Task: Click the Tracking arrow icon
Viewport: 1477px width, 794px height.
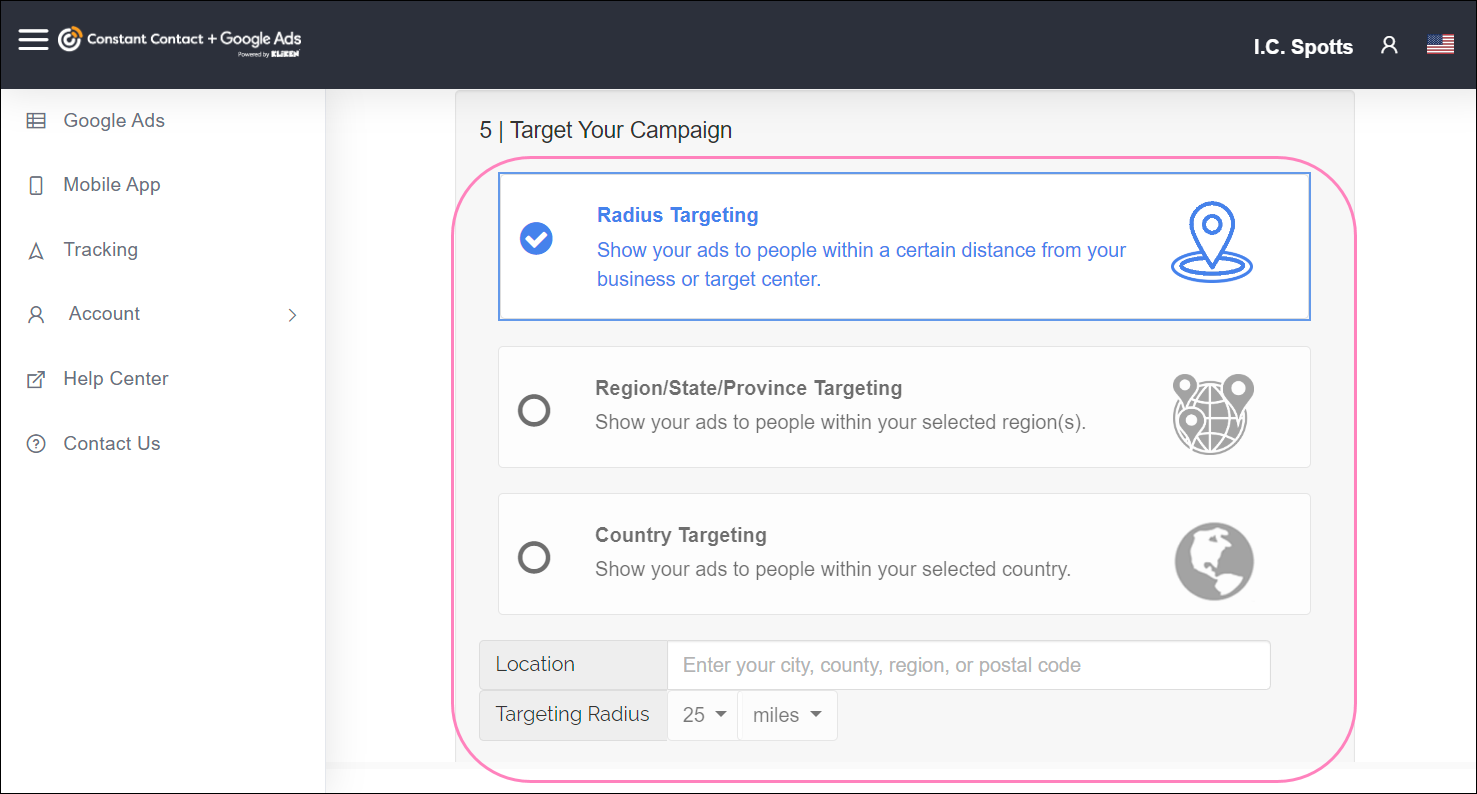Action: (x=36, y=251)
